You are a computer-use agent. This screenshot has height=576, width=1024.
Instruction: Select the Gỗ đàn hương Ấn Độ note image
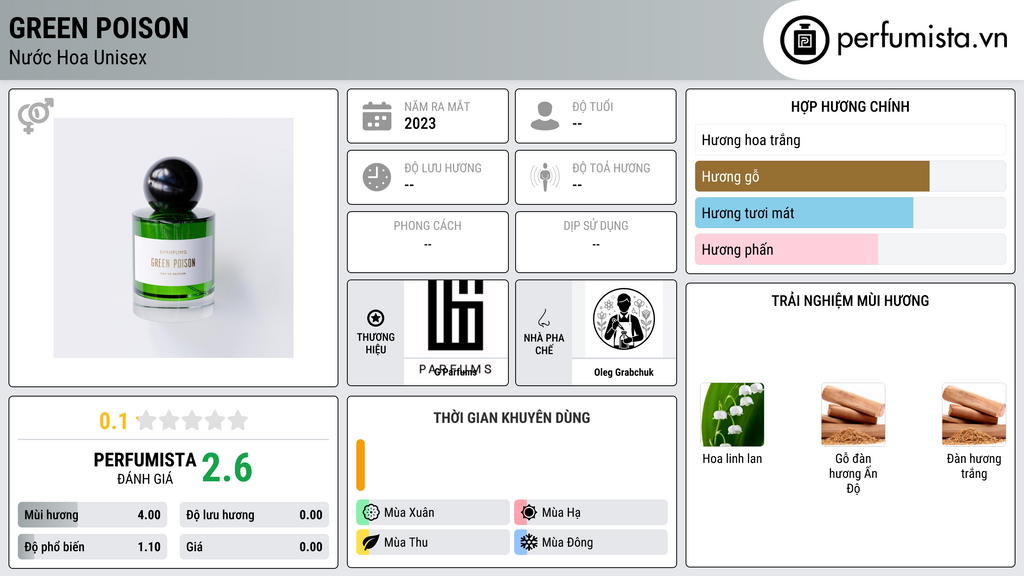click(853, 415)
